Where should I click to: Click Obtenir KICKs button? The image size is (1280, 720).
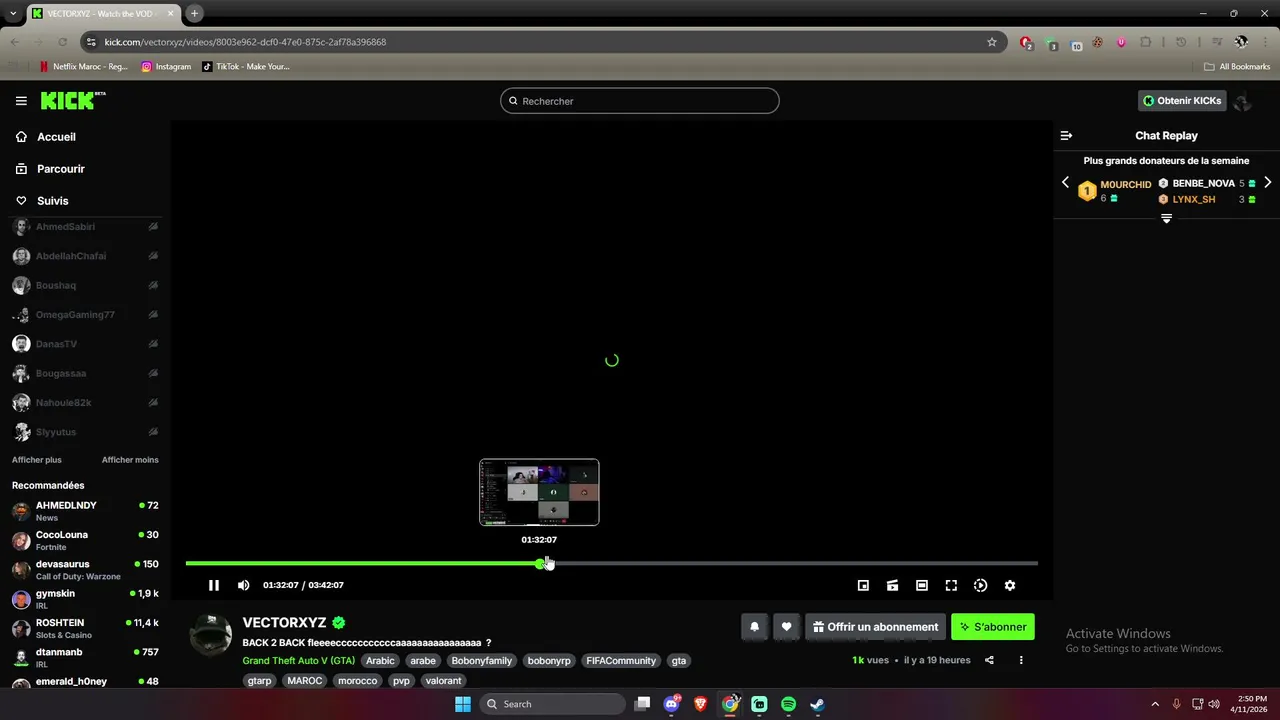tap(1182, 101)
